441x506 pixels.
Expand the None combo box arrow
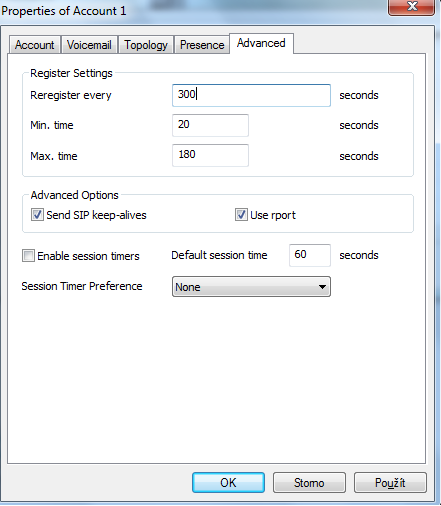tap(322, 287)
